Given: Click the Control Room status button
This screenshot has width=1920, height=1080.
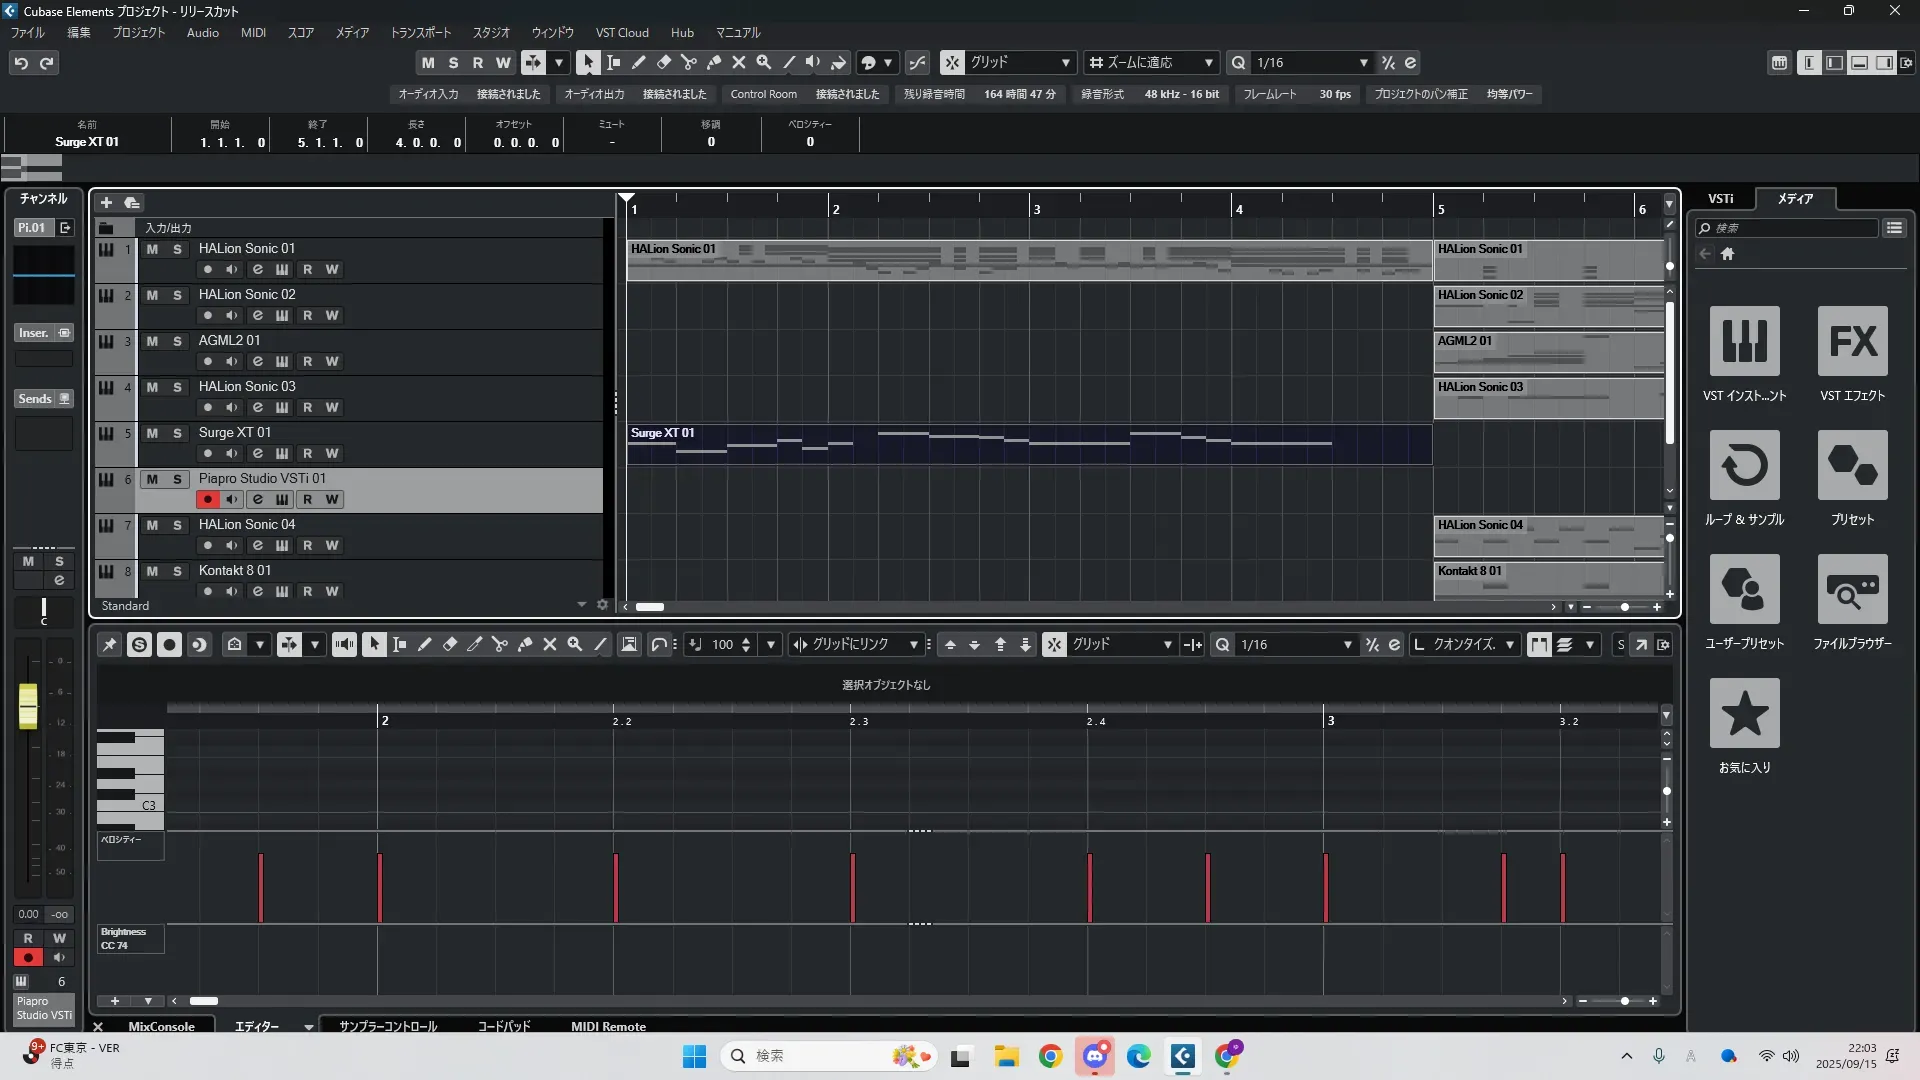Looking at the screenshot, I should [763, 94].
